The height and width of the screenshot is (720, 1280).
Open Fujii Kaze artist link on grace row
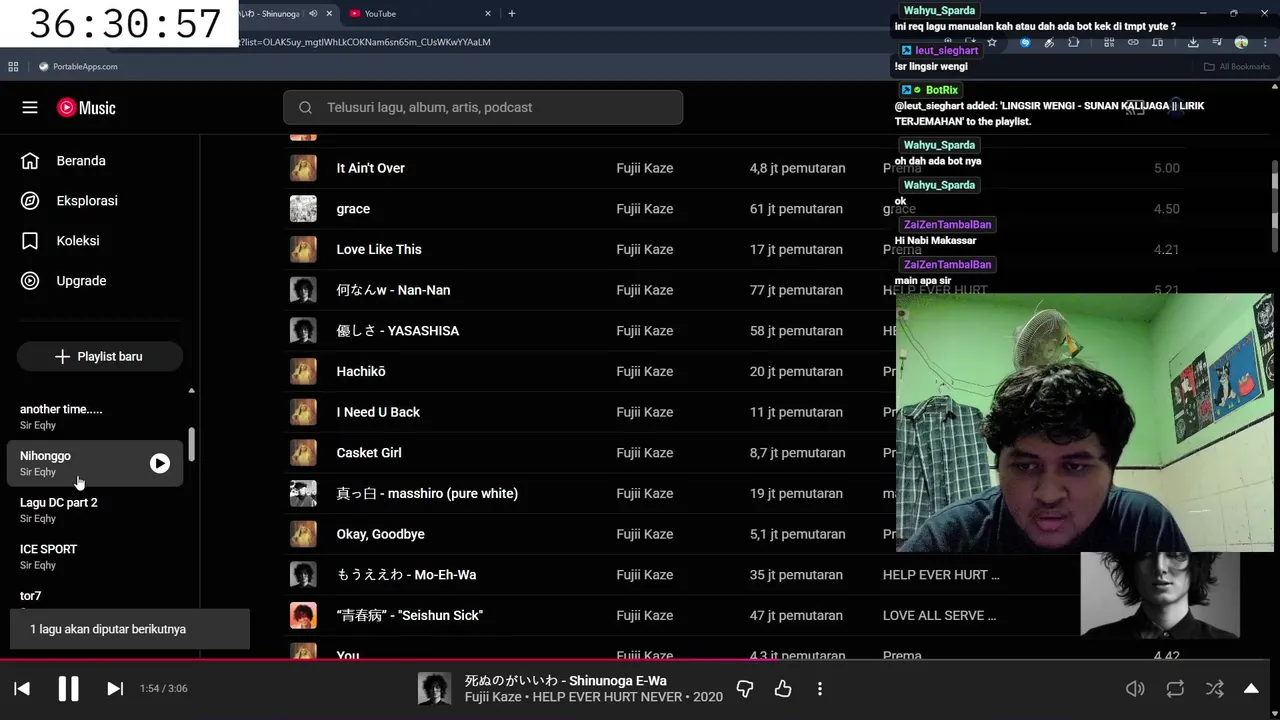click(x=644, y=209)
